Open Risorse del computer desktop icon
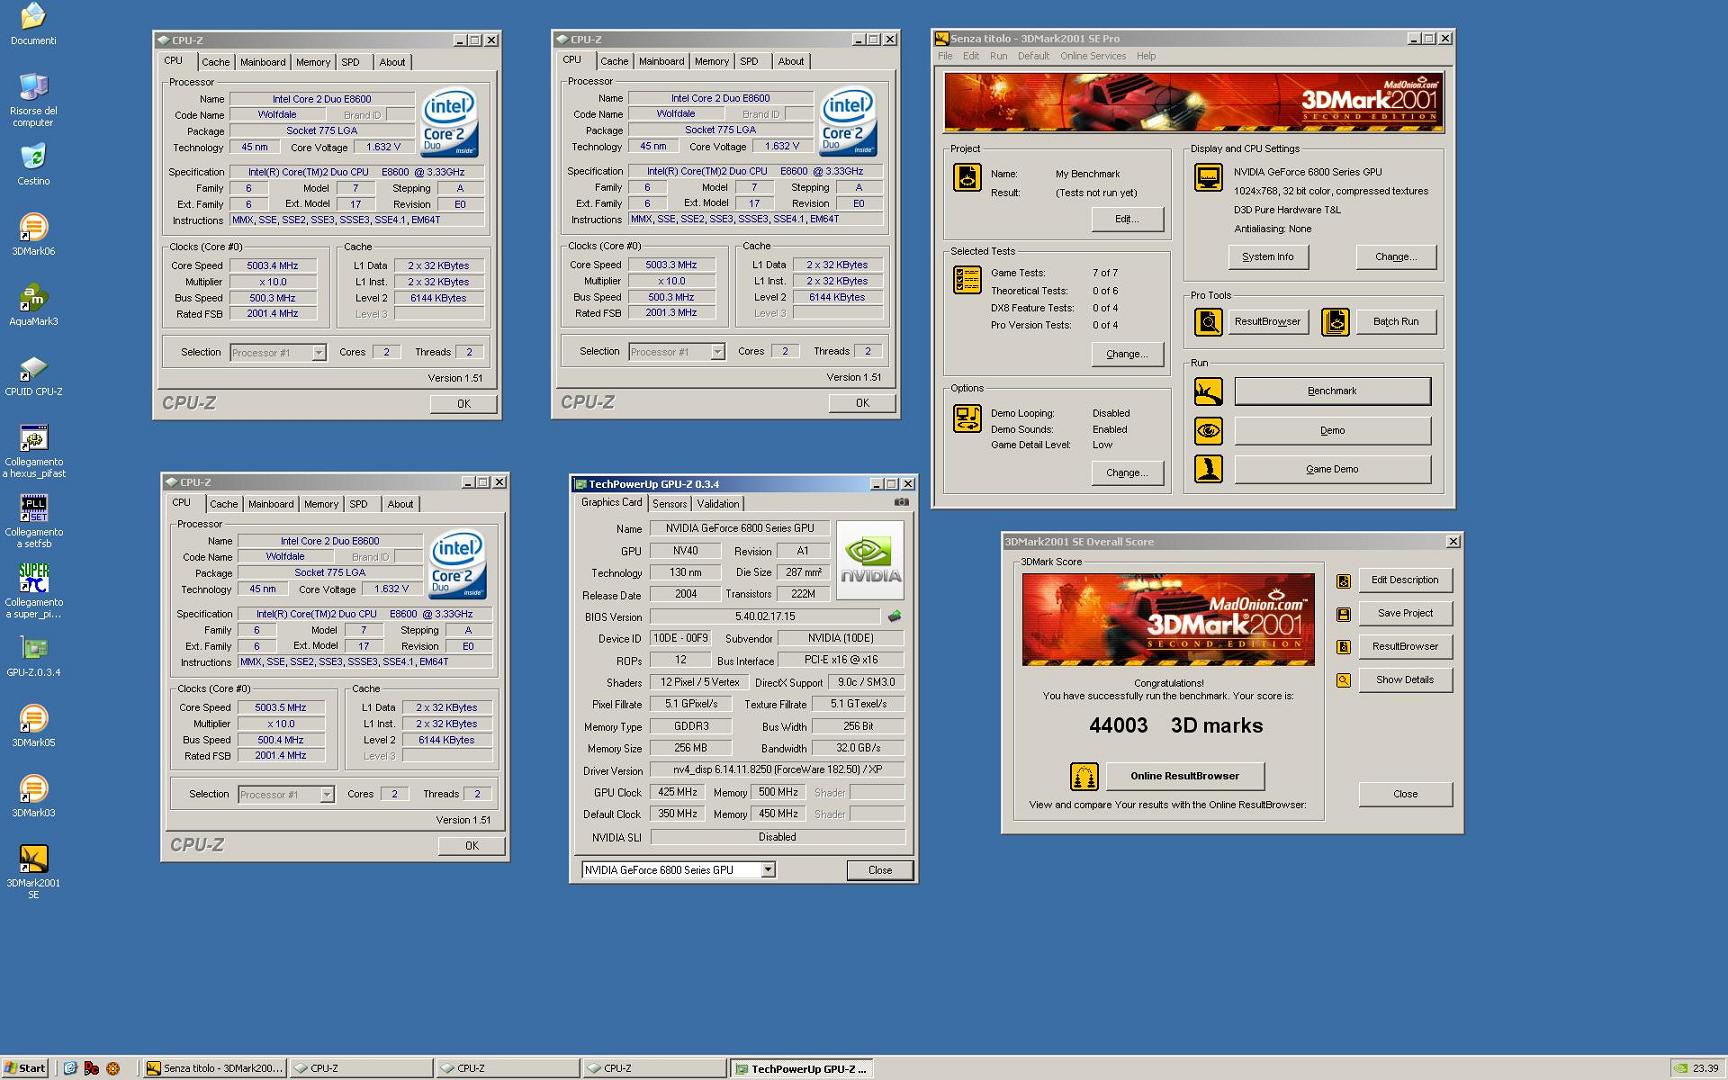Screen dimensions: 1728x1080 click(x=33, y=87)
